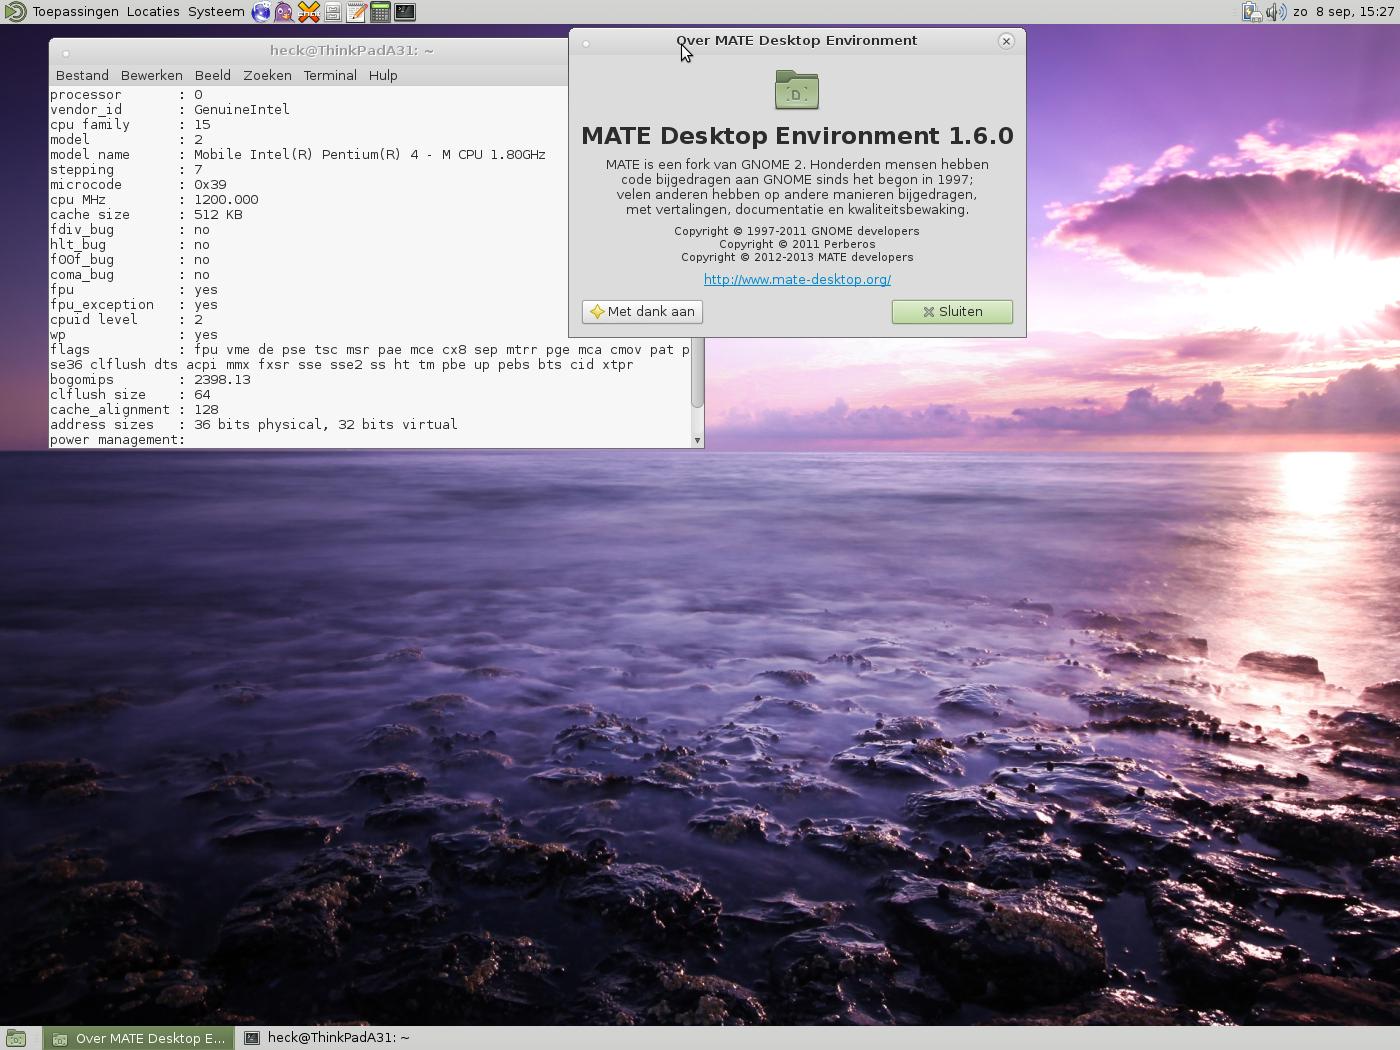
Task: Open the terminal Hulp menu
Action: (x=383, y=75)
